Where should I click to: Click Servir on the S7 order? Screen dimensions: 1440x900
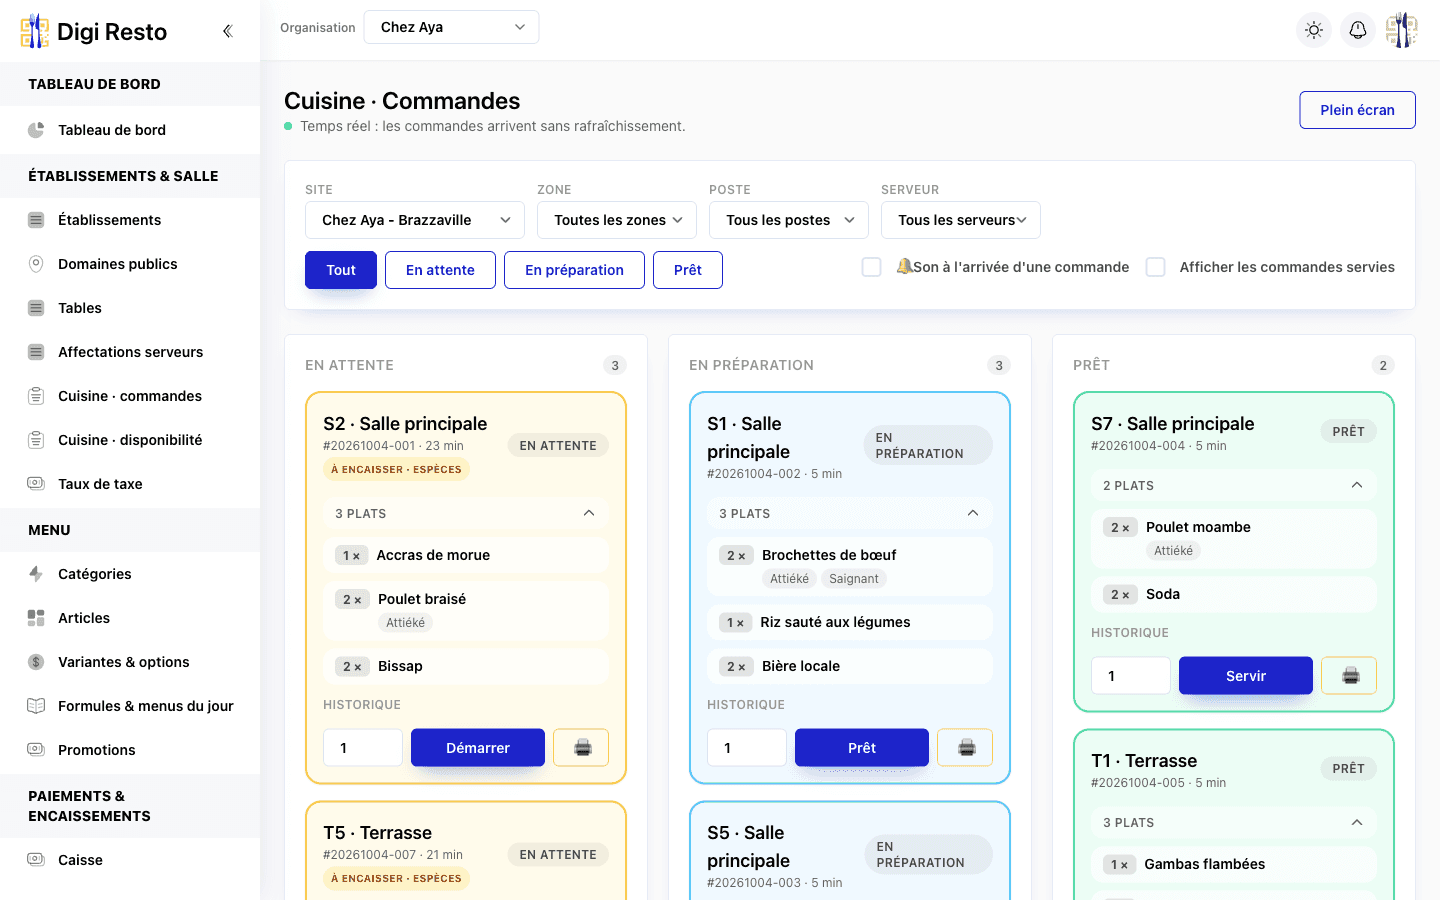pos(1246,675)
